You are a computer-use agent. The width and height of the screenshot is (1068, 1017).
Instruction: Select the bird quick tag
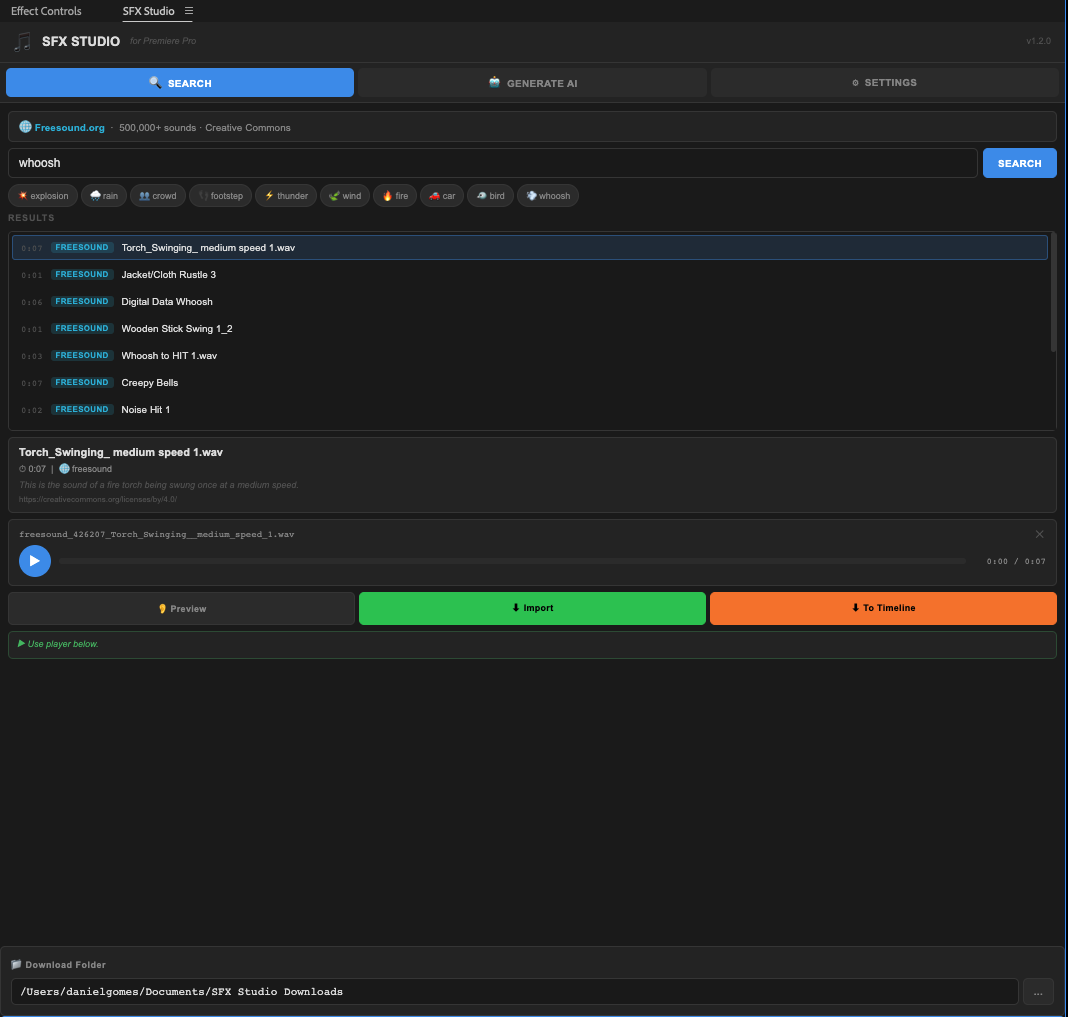click(x=490, y=195)
